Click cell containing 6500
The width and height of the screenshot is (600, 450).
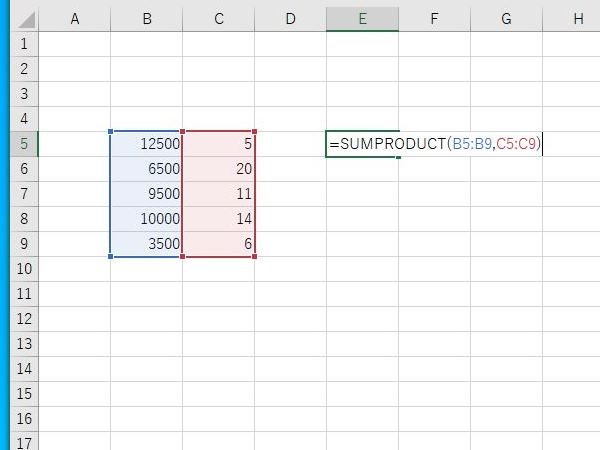[146, 169]
